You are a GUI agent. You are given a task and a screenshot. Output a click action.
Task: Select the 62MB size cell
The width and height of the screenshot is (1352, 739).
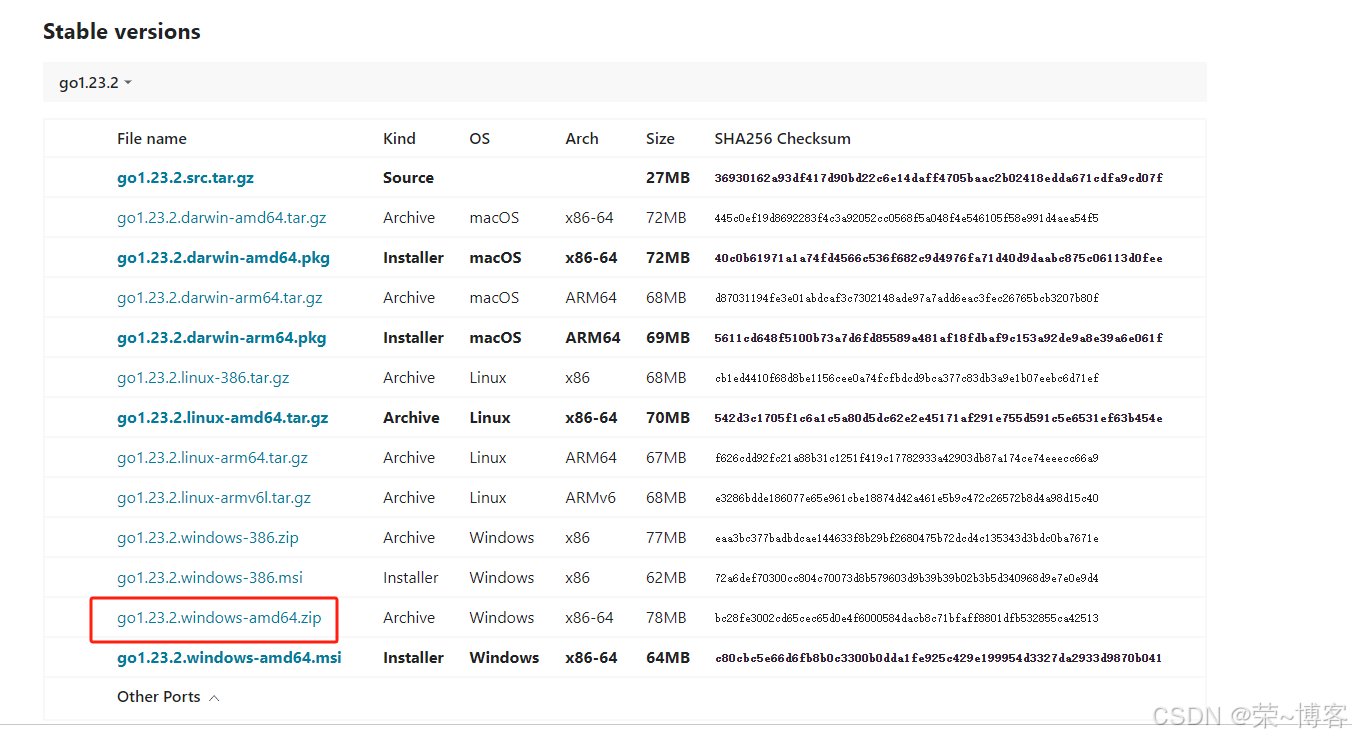[x=666, y=578]
